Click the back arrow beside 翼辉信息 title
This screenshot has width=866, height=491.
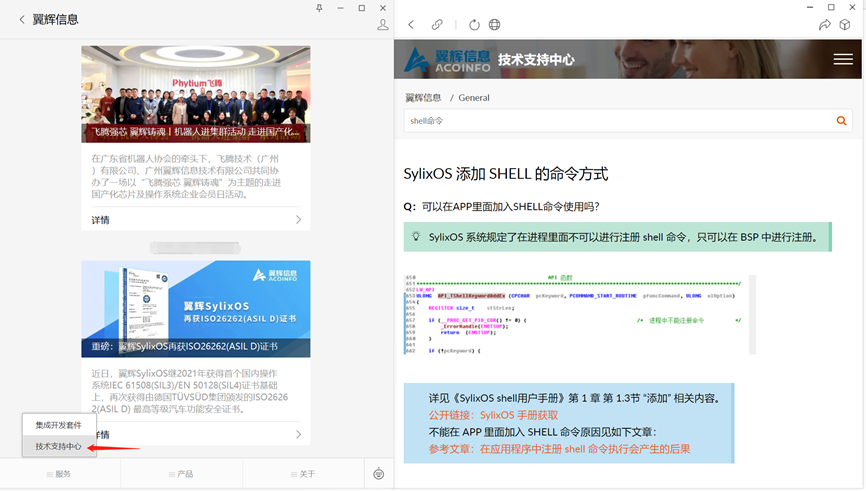click(x=21, y=19)
